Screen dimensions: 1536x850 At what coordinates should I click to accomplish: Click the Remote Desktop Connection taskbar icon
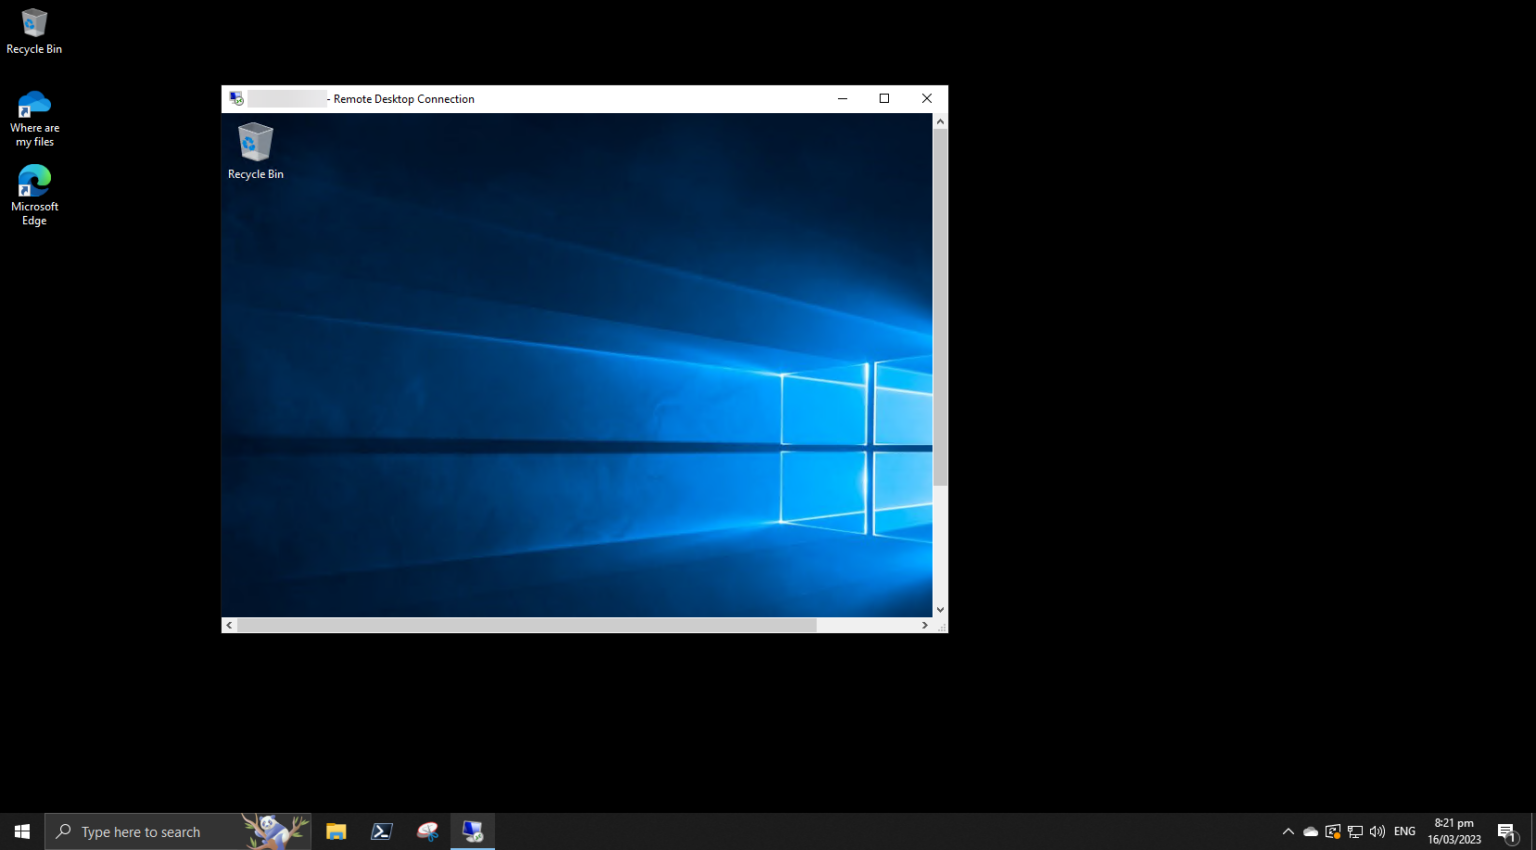pos(473,831)
